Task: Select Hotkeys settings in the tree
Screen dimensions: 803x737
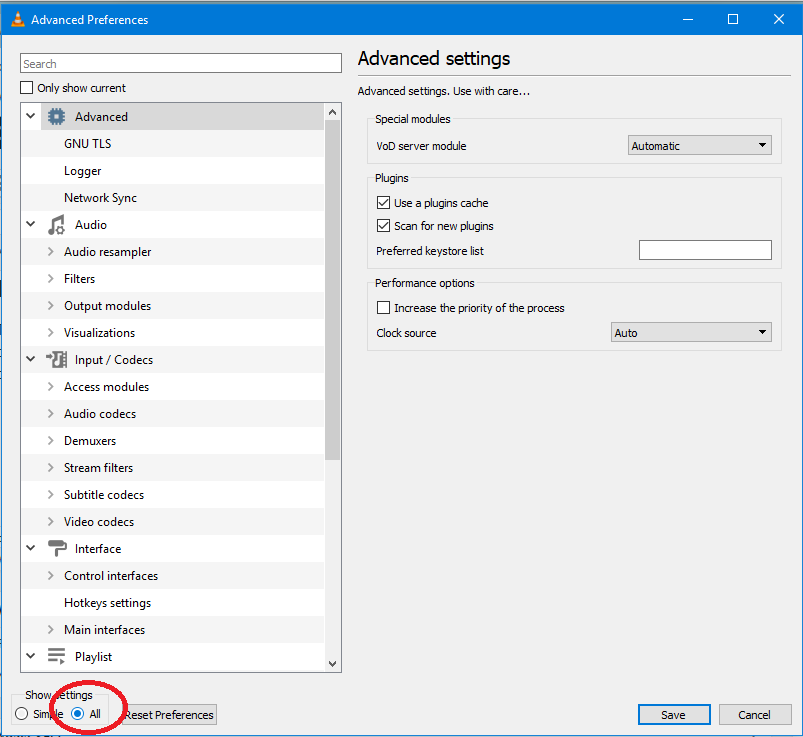Action: pyautogui.click(x=108, y=603)
